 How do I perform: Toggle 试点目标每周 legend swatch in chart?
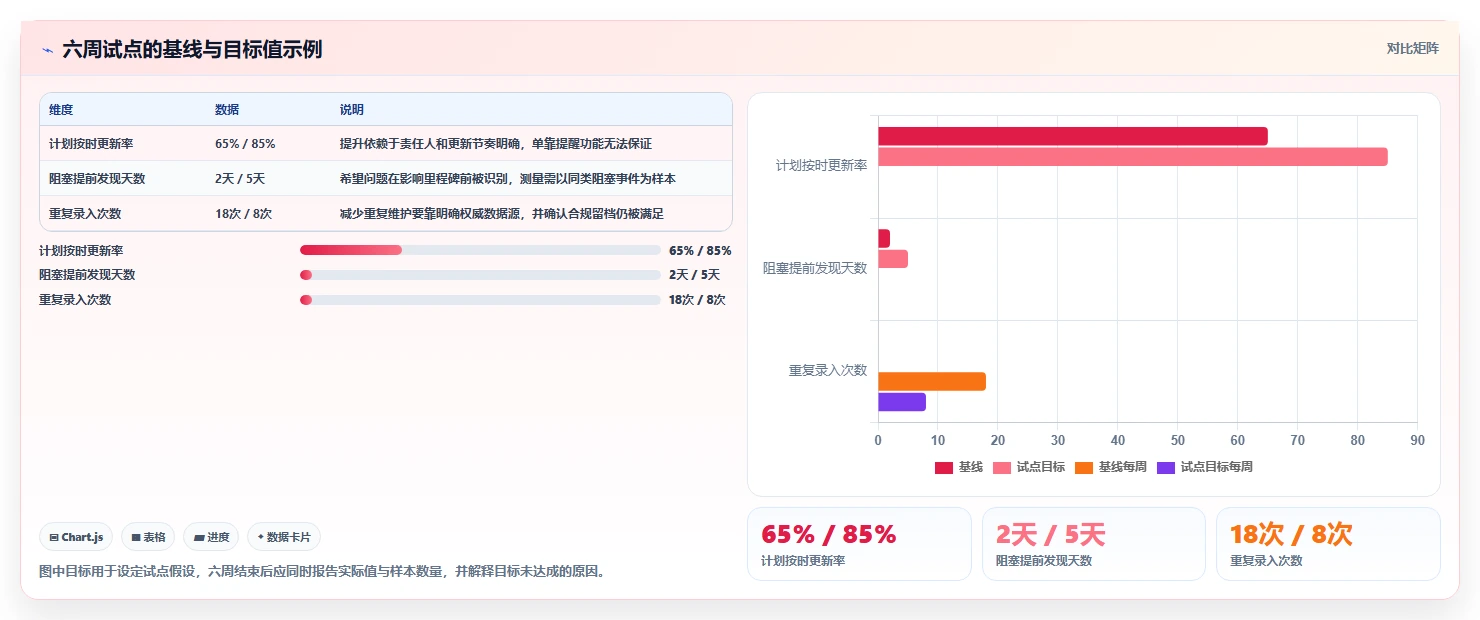click(1166, 467)
